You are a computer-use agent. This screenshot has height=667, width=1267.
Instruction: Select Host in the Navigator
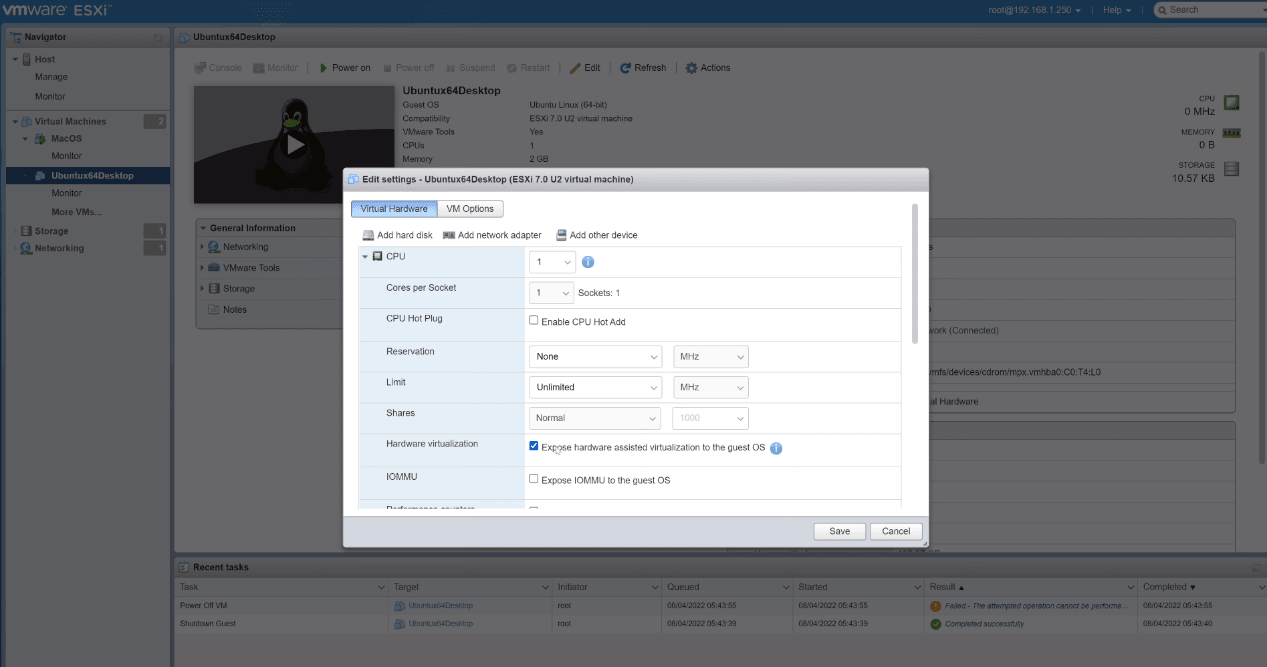[45, 59]
